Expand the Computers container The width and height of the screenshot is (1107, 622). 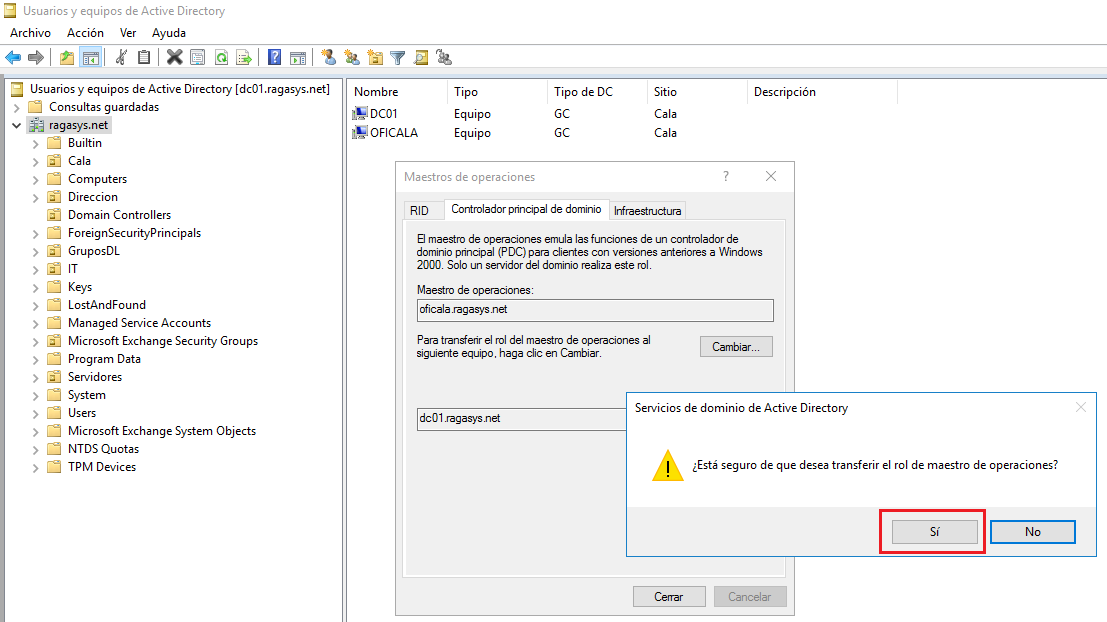click(35, 179)
